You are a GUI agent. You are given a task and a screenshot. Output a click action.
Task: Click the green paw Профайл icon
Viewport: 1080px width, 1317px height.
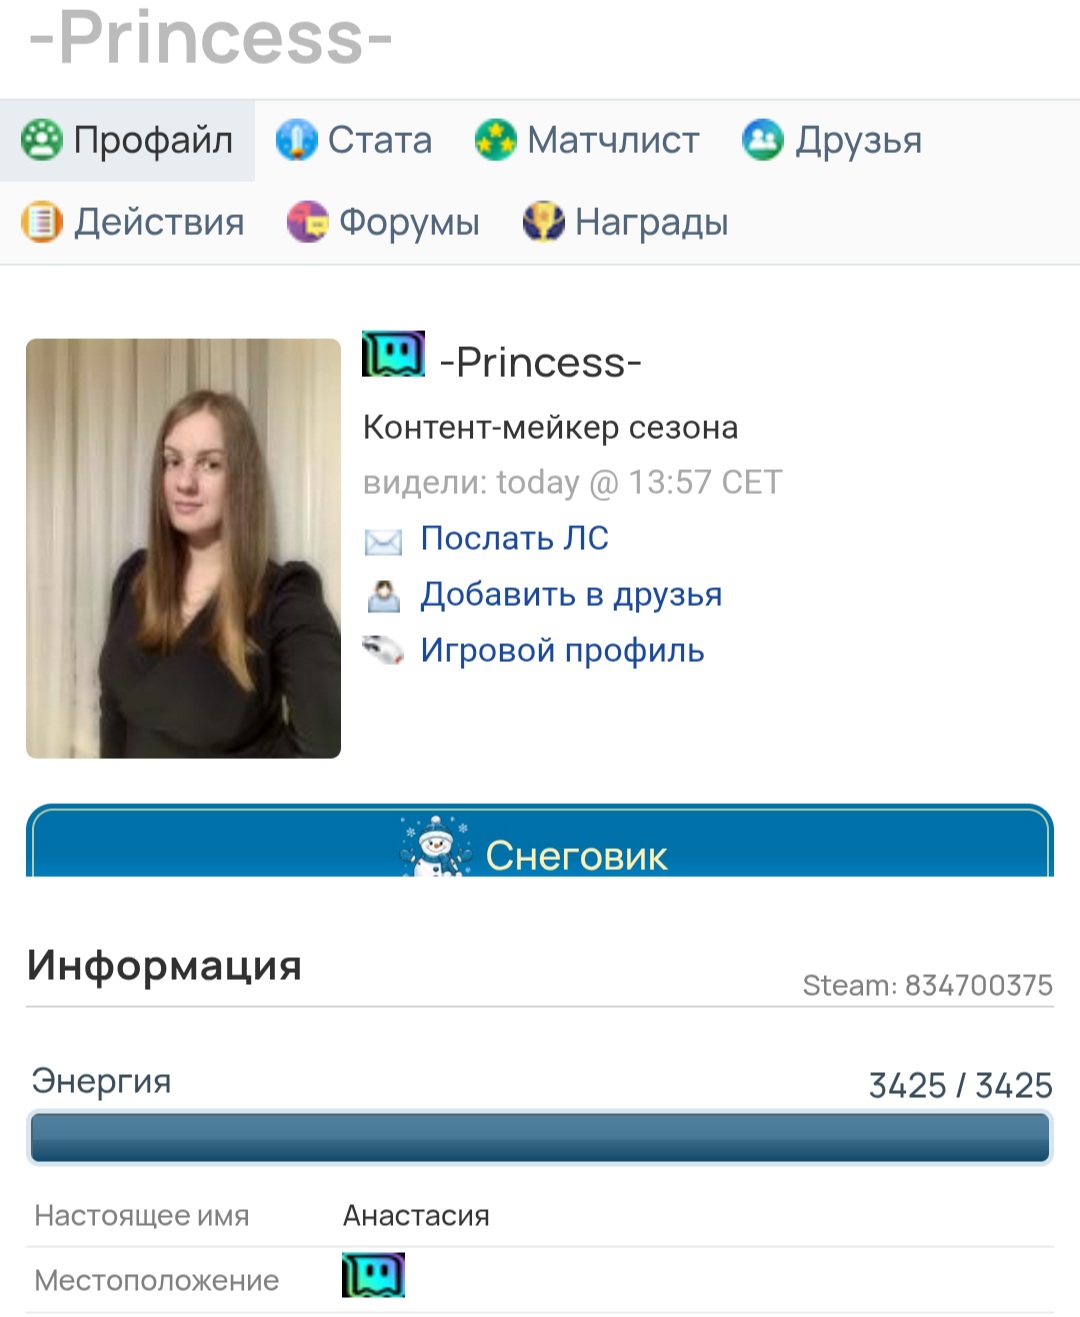coord(42,140)
